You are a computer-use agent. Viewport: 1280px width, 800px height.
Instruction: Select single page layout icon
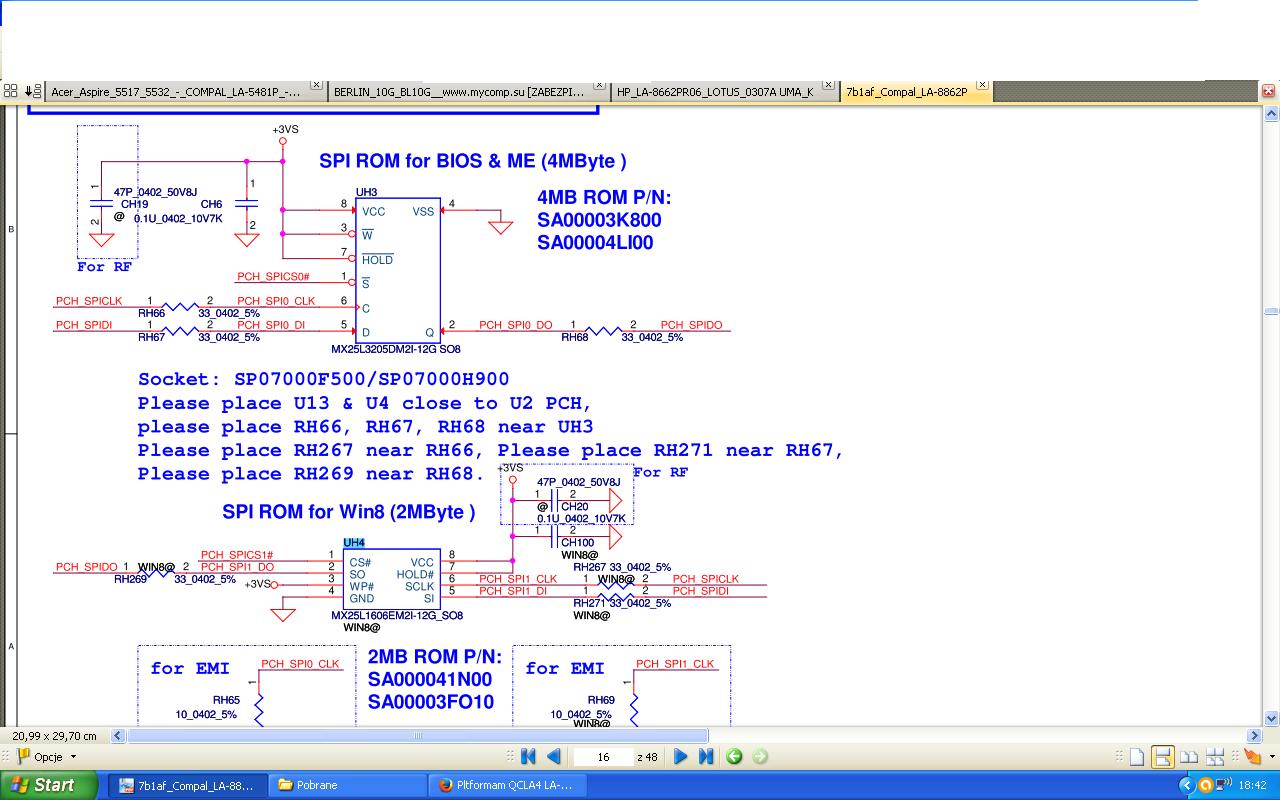1136,757
